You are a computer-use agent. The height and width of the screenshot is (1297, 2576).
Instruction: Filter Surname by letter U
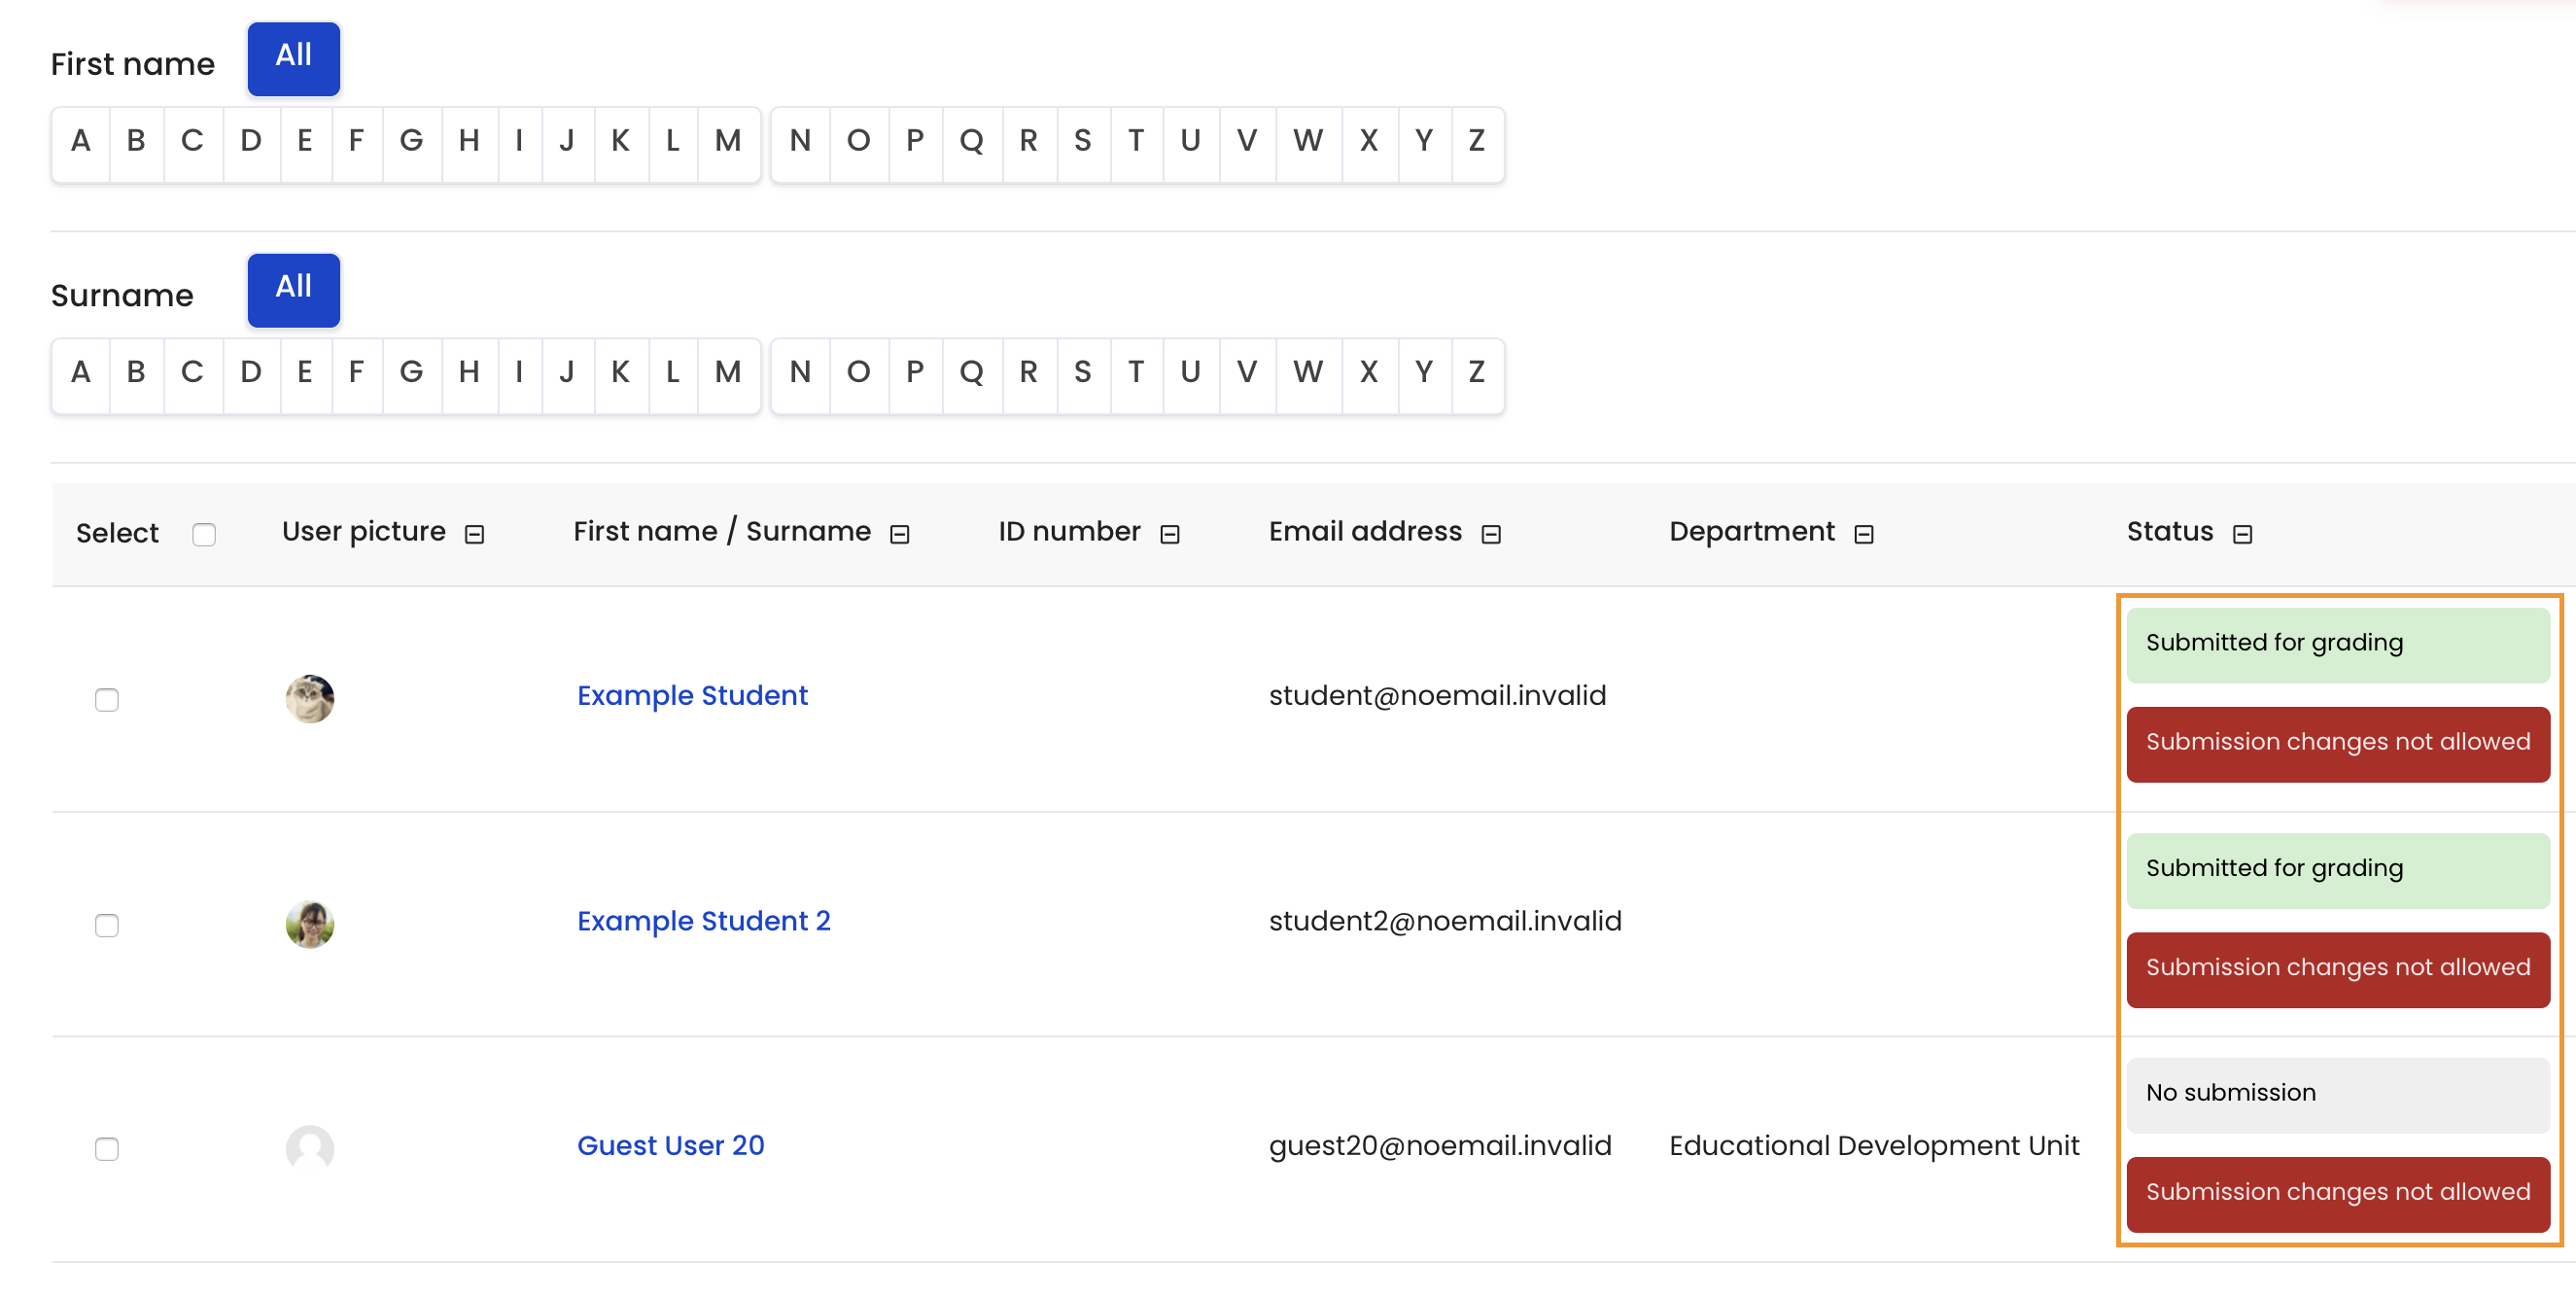pos(1190,375)
